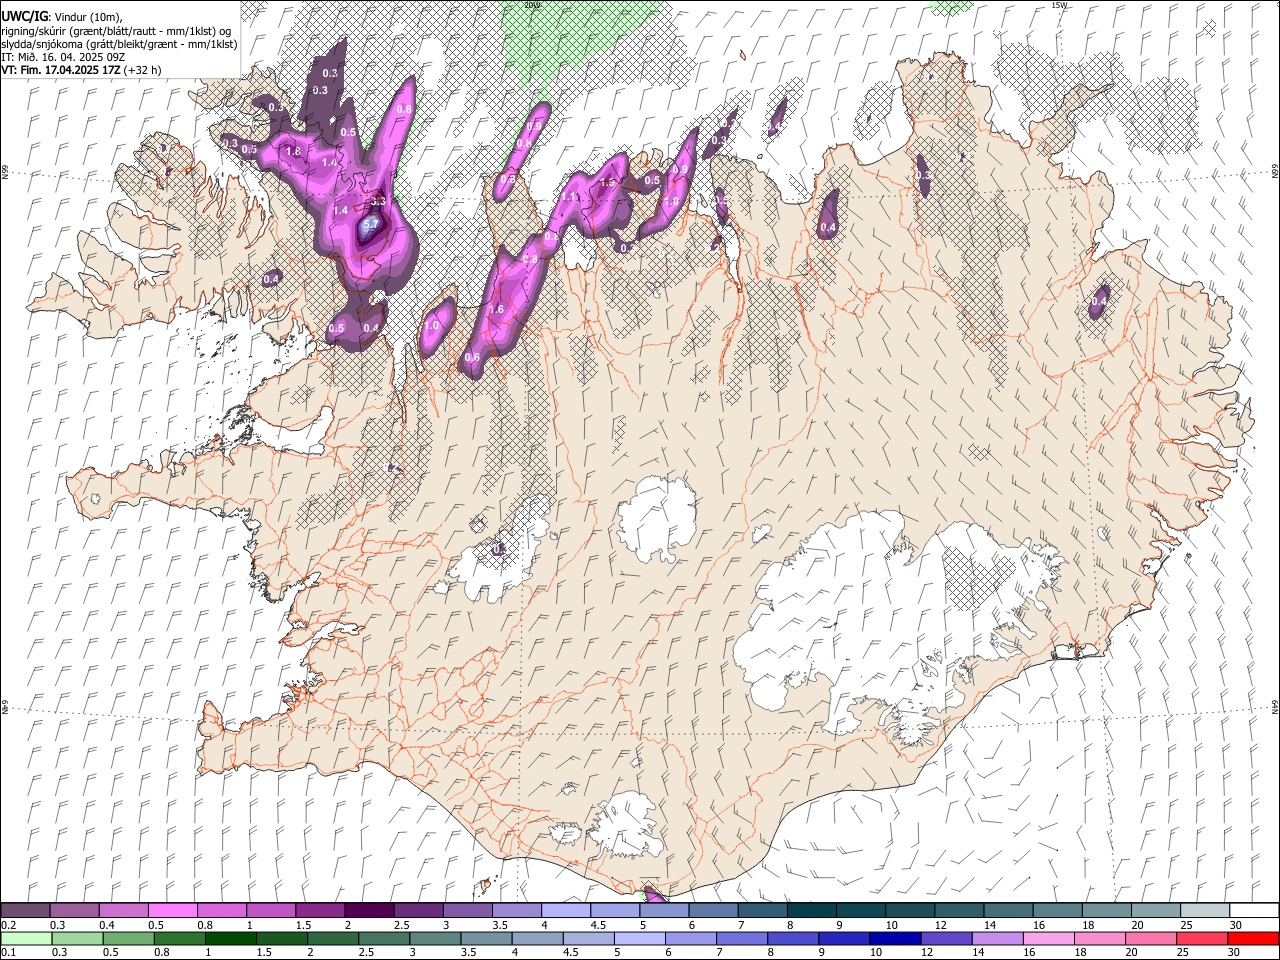Viewport: 1280px width, 960px height.
Task: Select the 1.8 value in the Westfjords snow band
Action: coord(293,151)
